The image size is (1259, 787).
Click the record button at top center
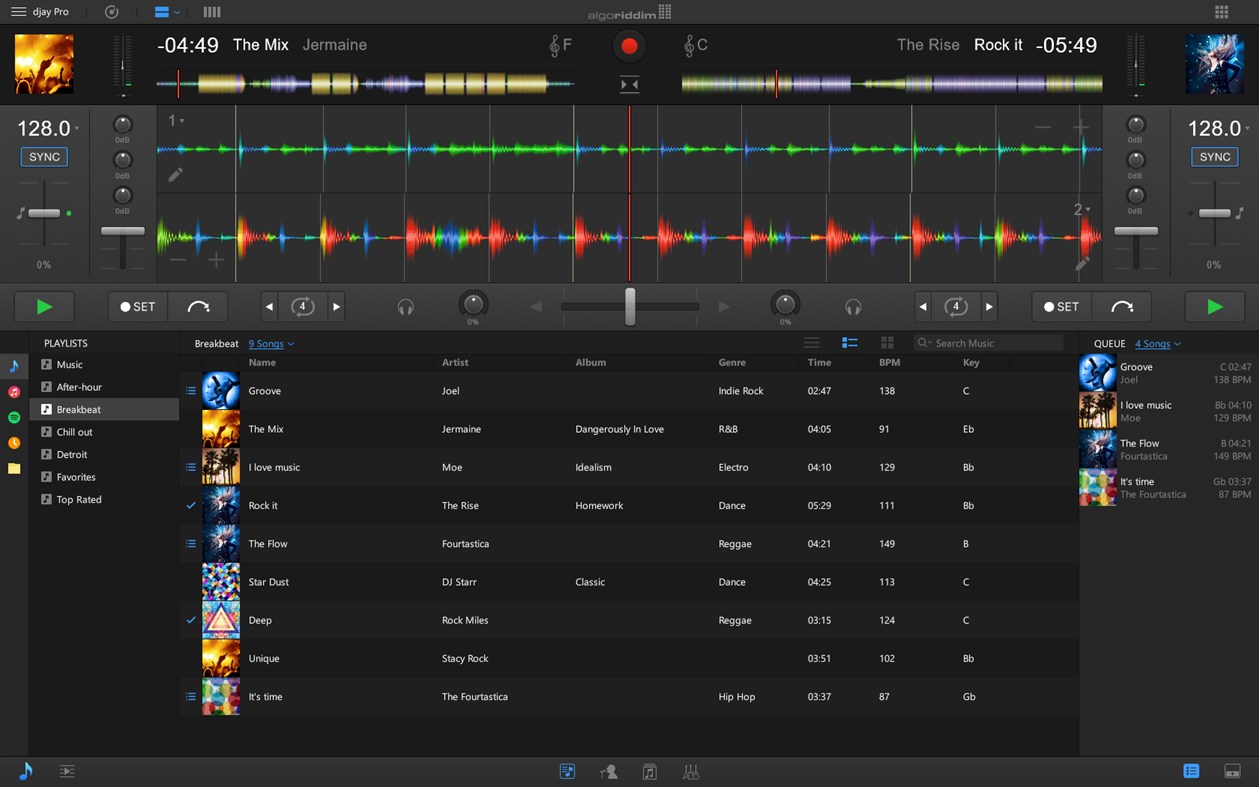pos(628,45)
